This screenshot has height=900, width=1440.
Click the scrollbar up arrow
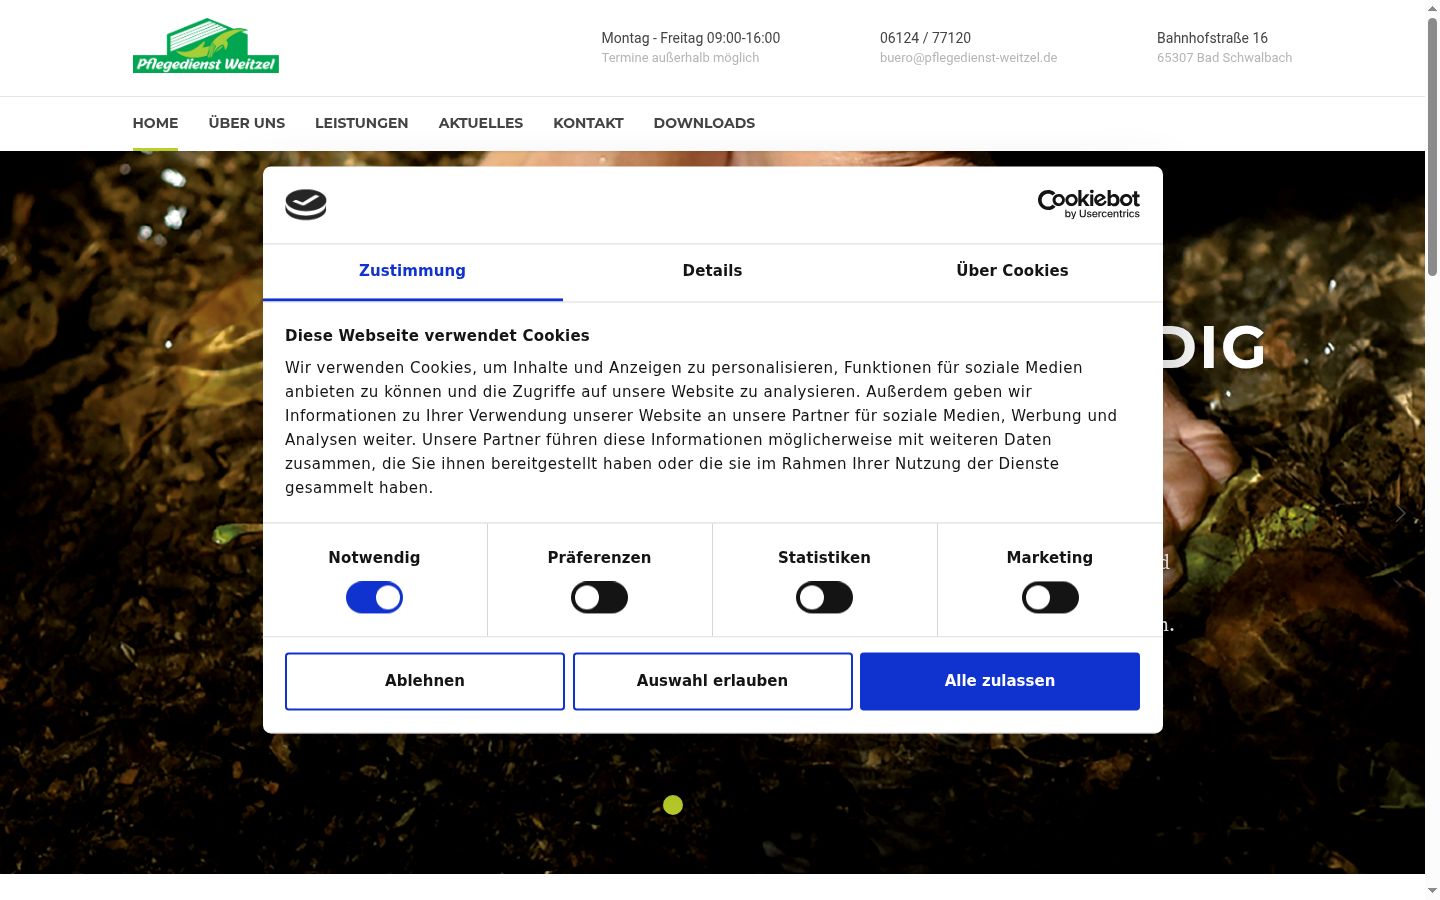click(x=1432, y=8)
